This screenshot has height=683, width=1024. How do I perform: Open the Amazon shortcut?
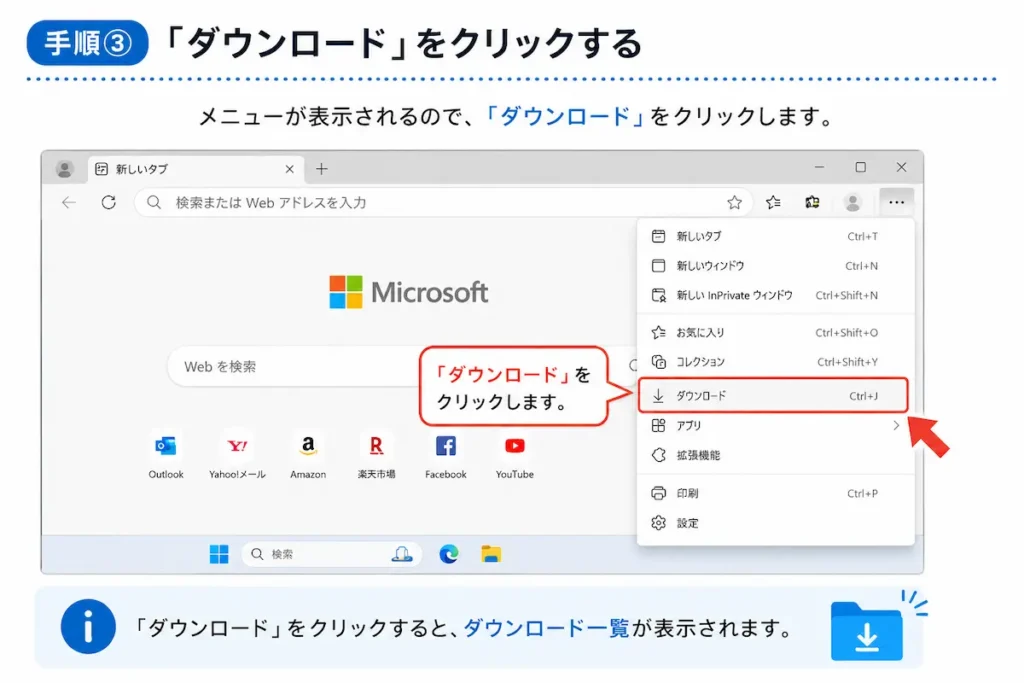308,456
